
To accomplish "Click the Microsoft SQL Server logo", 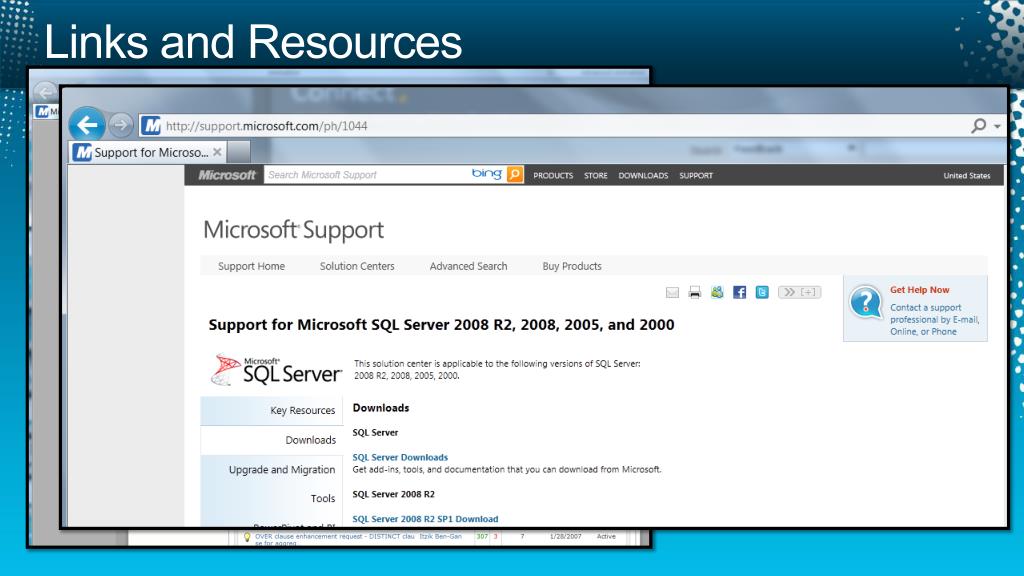I will [276, 369].
